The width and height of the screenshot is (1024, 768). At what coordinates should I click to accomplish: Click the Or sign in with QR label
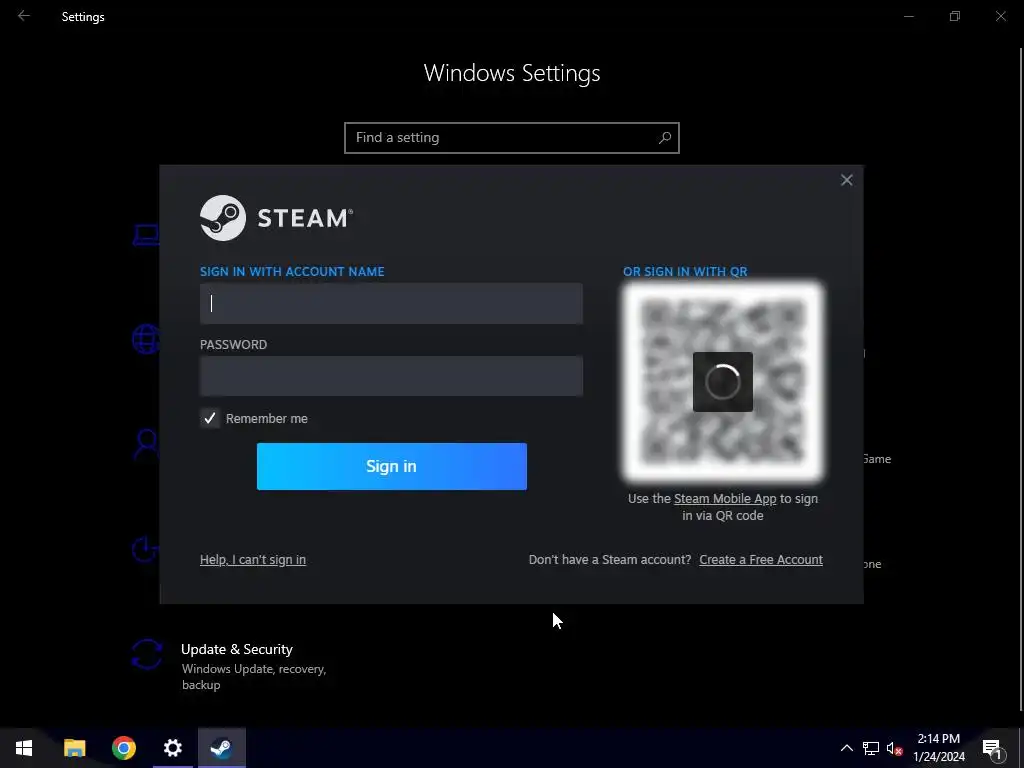tap(685, 272)
